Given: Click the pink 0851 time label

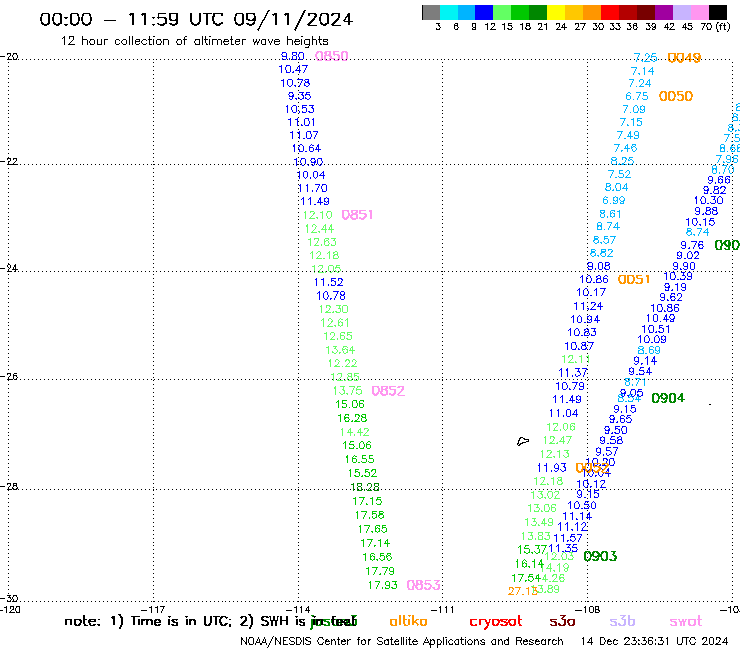Looking at the screenshot, I should tap(357, 215).
